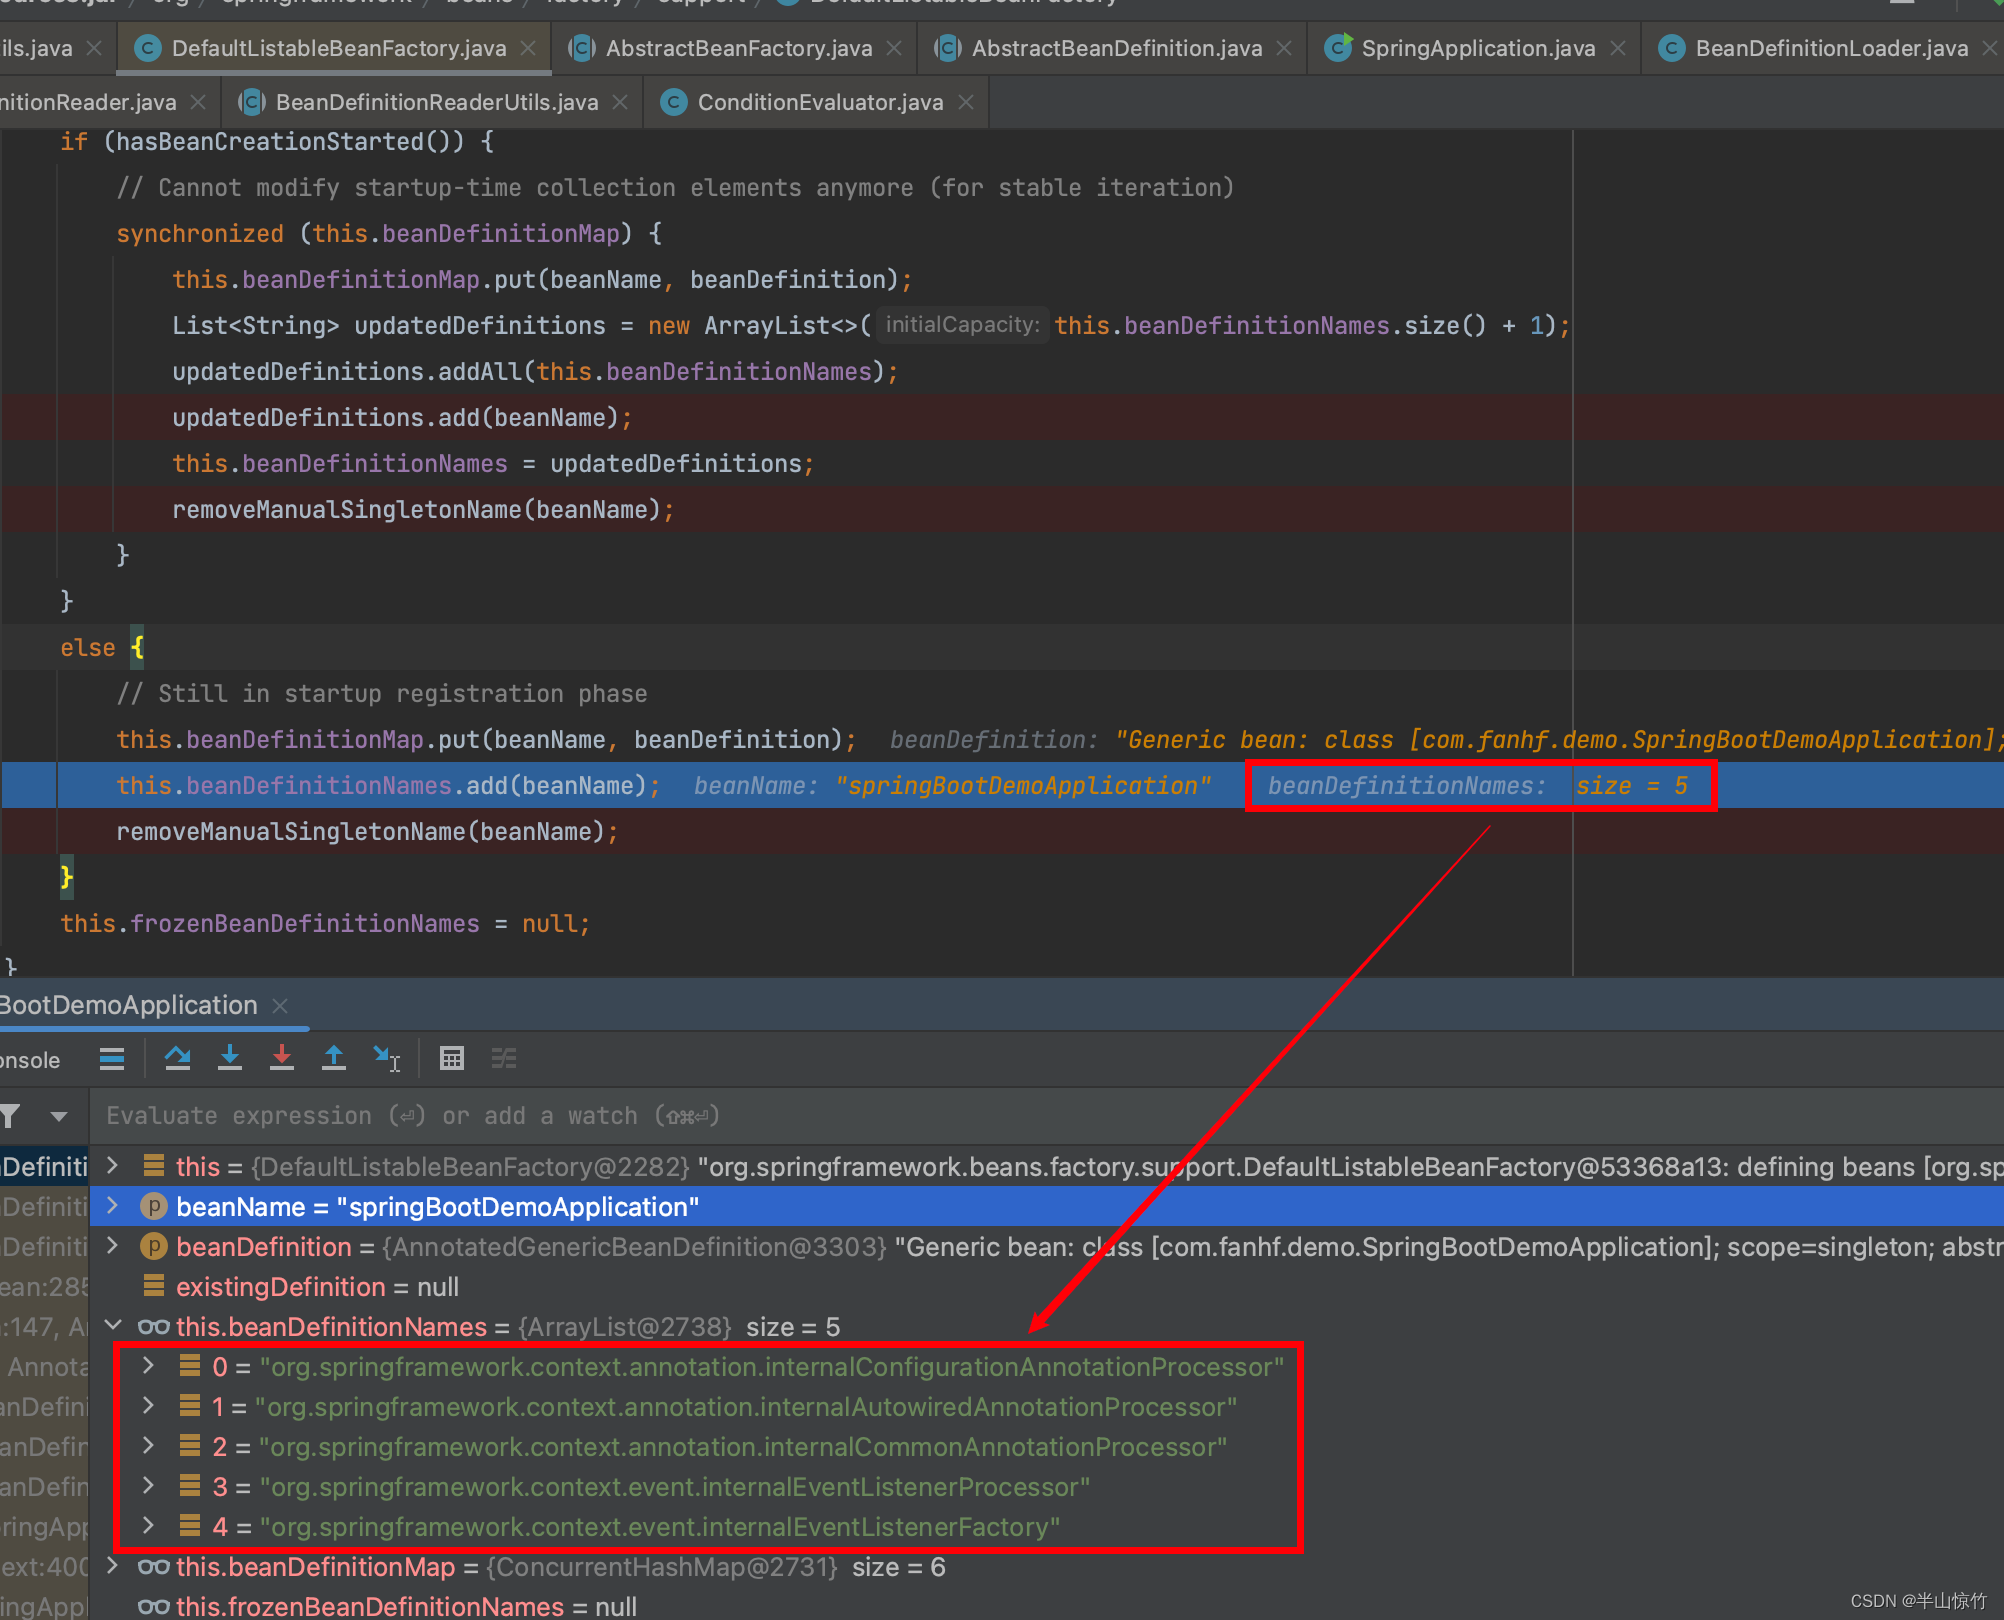Image resolution: width=2004 pixels, height=1620 pixels.
Task: Click the watch glasses icon of this.beanDefinitionMap
Action: click(x=153, y=1567)
